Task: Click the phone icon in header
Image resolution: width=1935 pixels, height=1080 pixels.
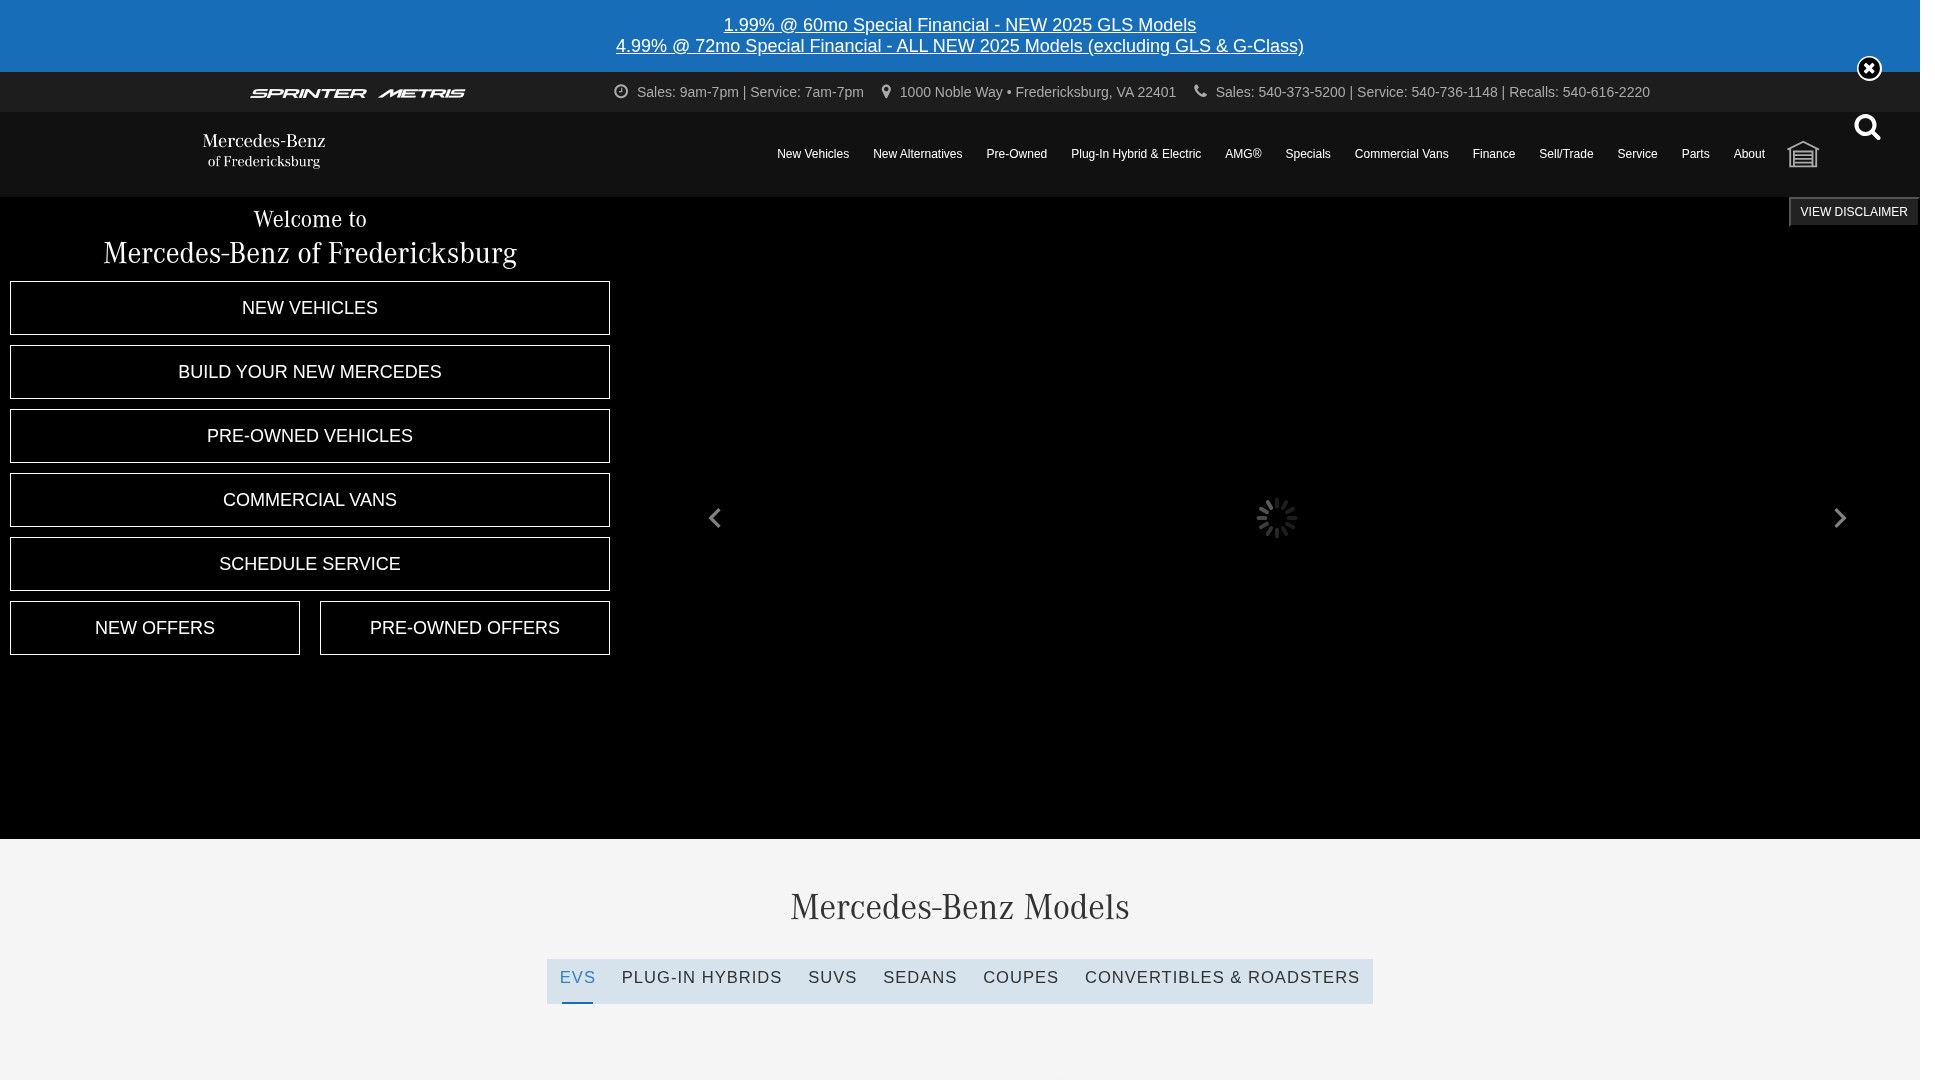Action: coord(1200,91)
